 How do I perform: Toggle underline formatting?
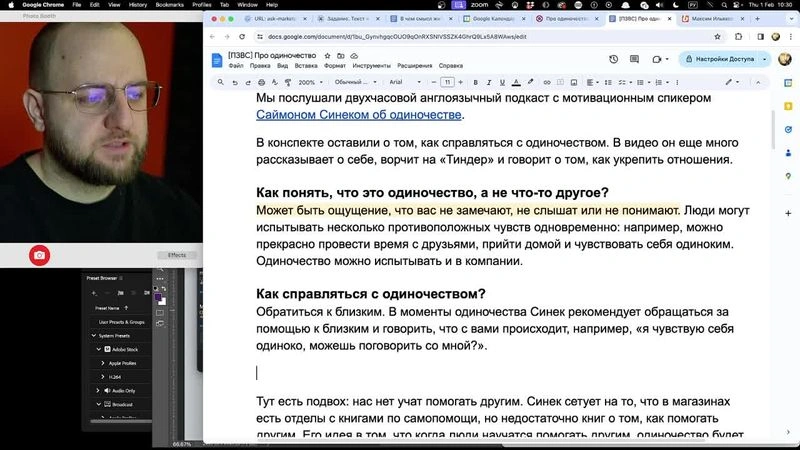click(502, 82)
